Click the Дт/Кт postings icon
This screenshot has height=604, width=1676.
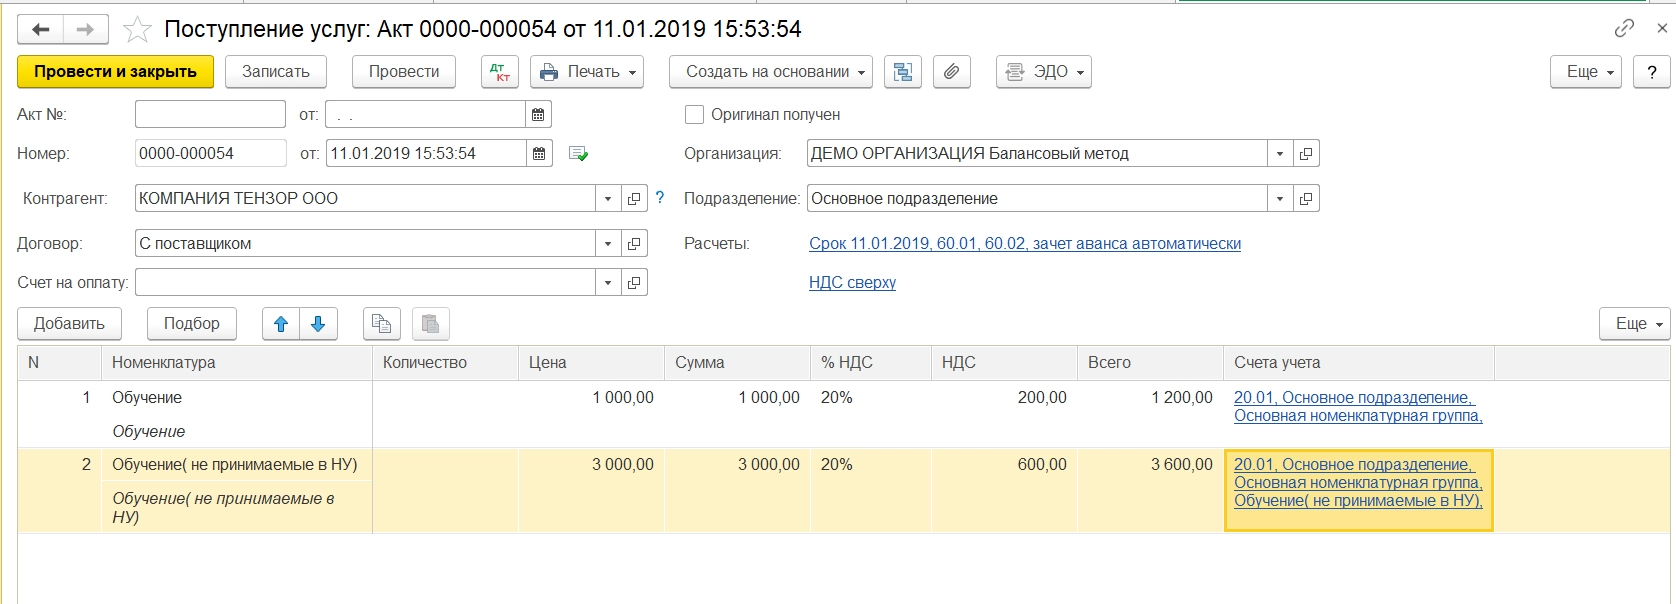coord(500,72)
